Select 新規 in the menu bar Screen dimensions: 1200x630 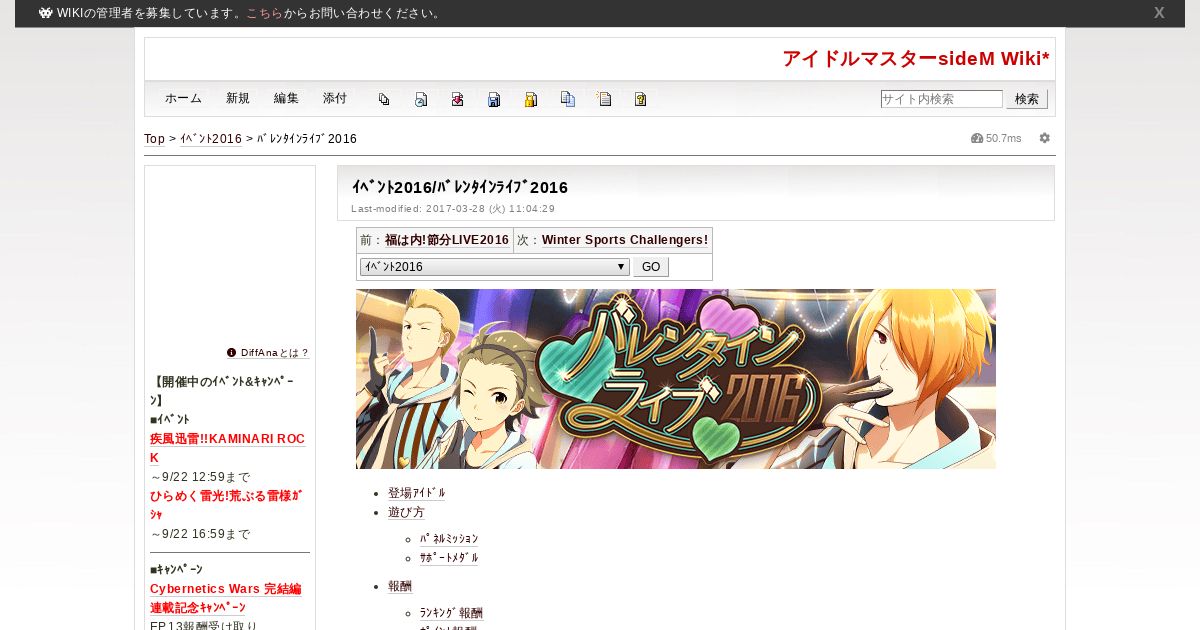coord(238,99)
